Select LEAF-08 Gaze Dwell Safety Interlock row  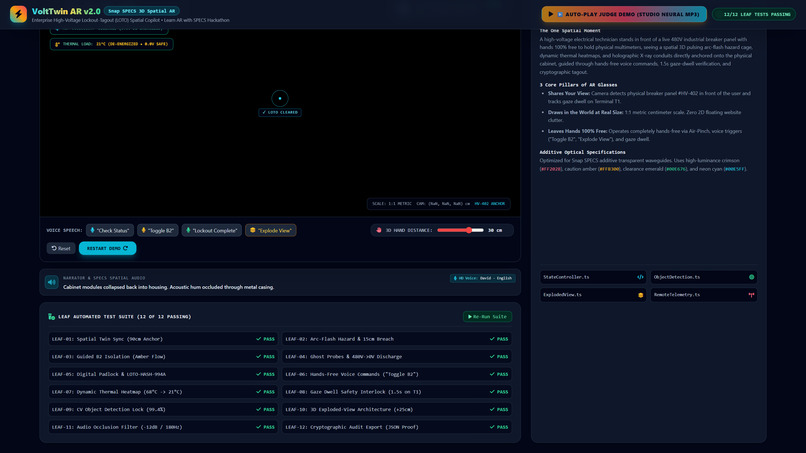(x=396, y=392)
